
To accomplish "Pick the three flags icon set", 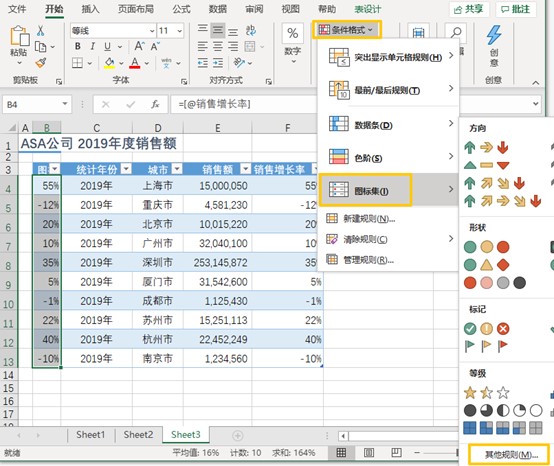I will pos(487,346).
